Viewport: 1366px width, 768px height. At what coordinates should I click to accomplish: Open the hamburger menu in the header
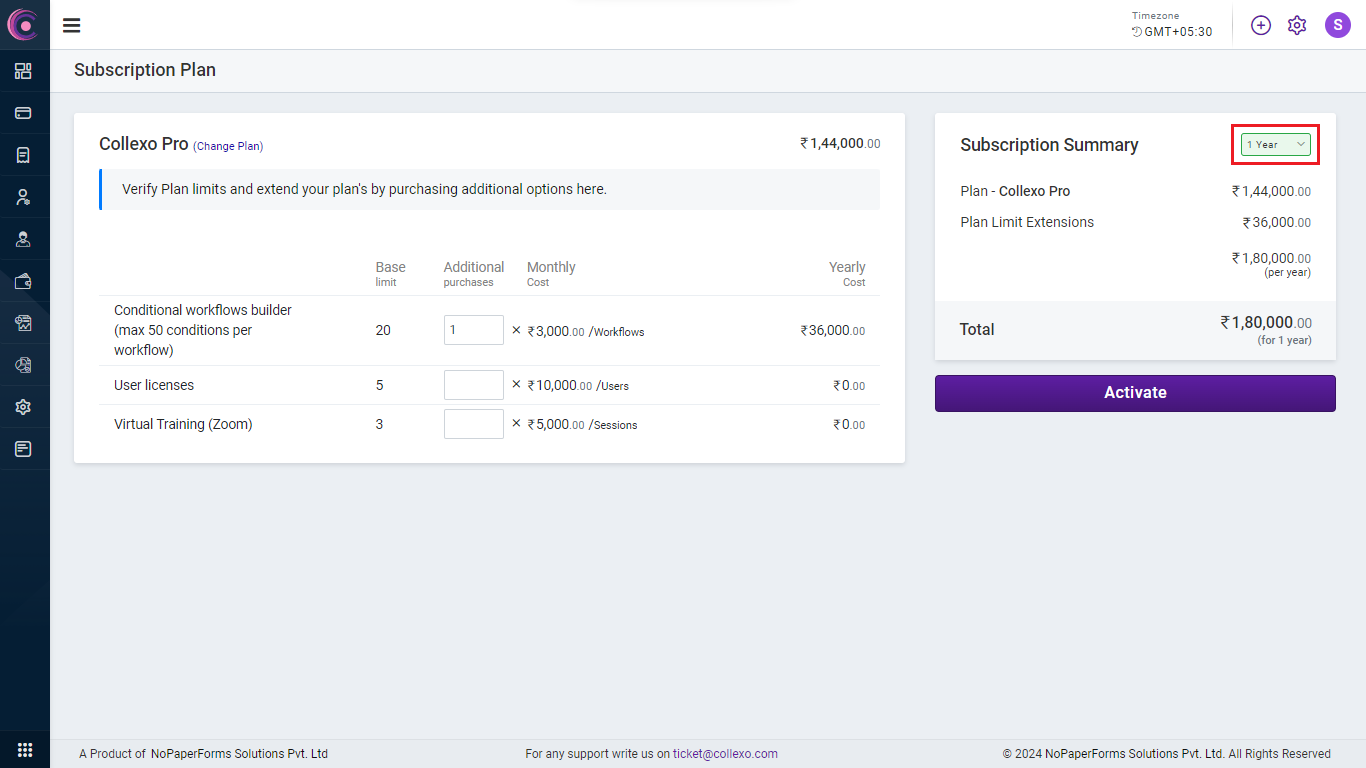72,26
